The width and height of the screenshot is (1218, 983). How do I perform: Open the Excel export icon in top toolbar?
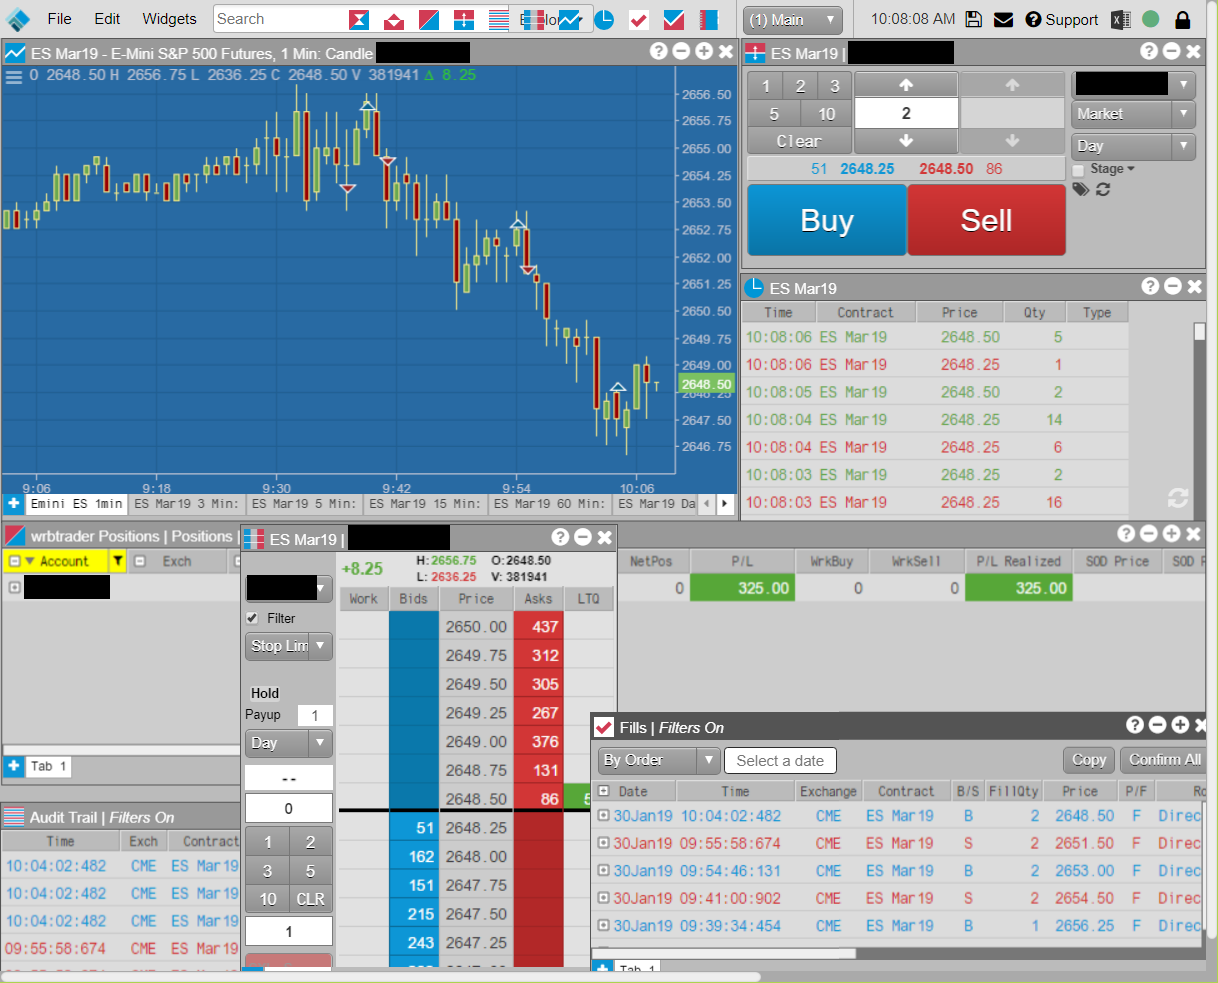tap(1121, 19)
